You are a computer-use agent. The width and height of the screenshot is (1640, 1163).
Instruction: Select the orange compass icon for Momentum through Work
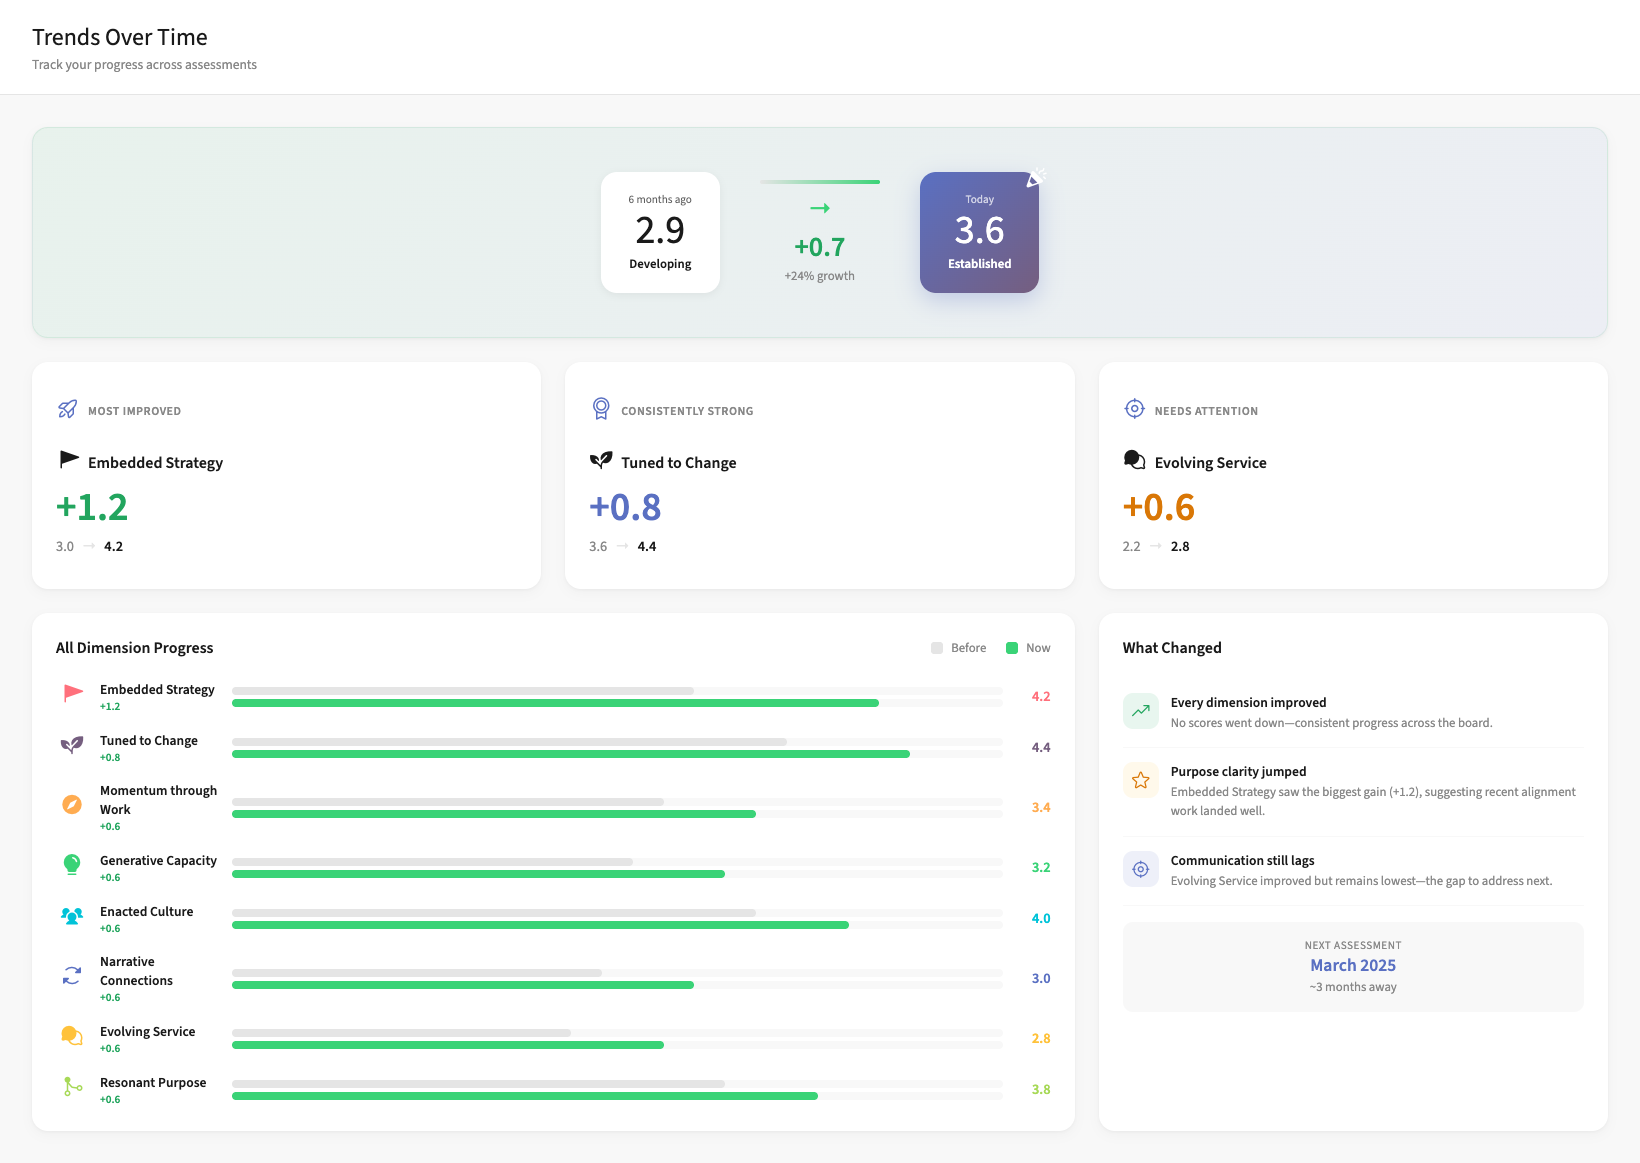(70, 804)
